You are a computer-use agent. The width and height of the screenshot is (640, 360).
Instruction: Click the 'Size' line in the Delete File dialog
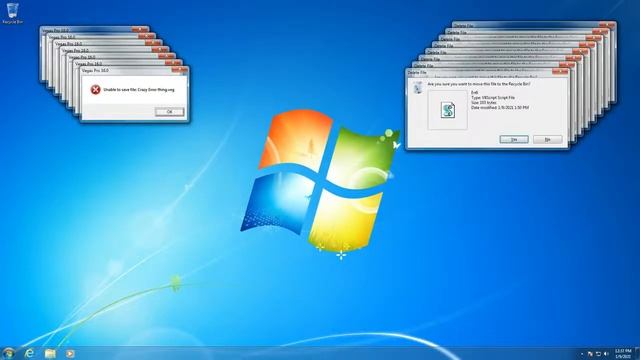[x=484, y=102]
